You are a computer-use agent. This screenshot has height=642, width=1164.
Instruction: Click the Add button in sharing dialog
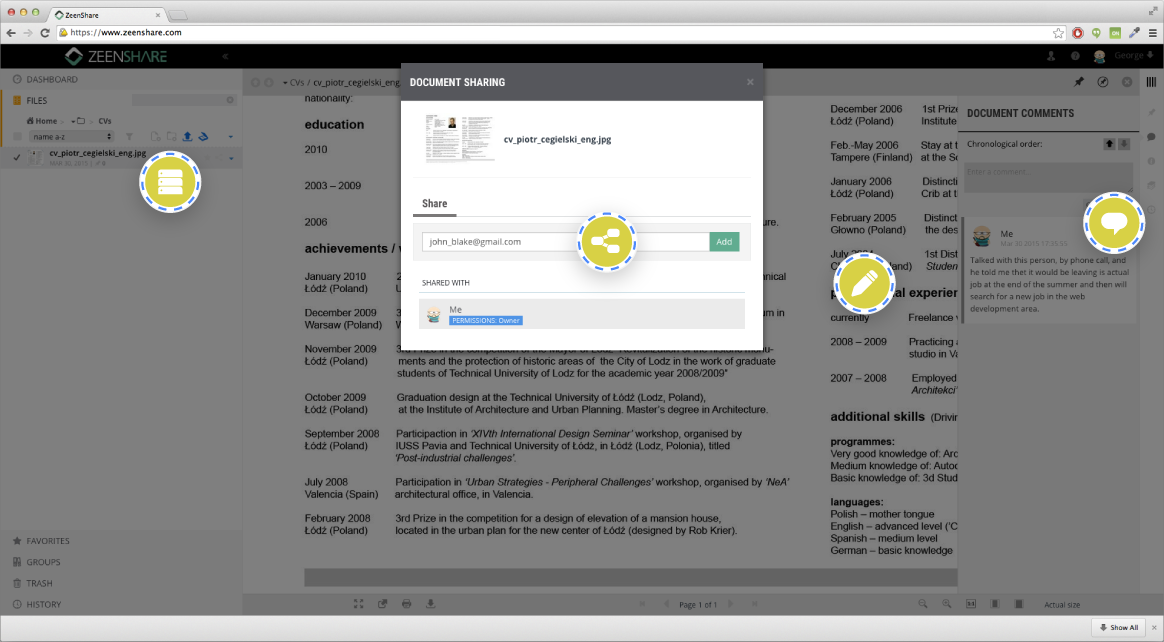coord(724,242)
